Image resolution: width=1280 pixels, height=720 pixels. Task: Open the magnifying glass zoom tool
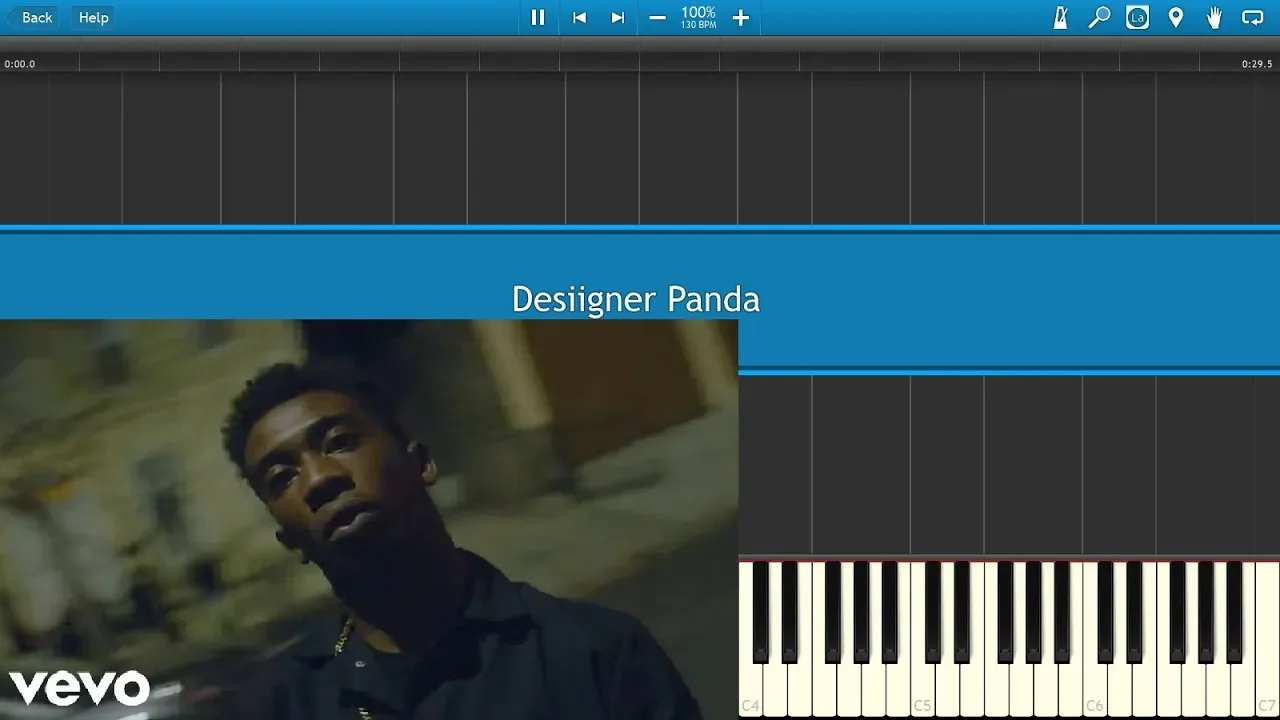(1099, 17)
